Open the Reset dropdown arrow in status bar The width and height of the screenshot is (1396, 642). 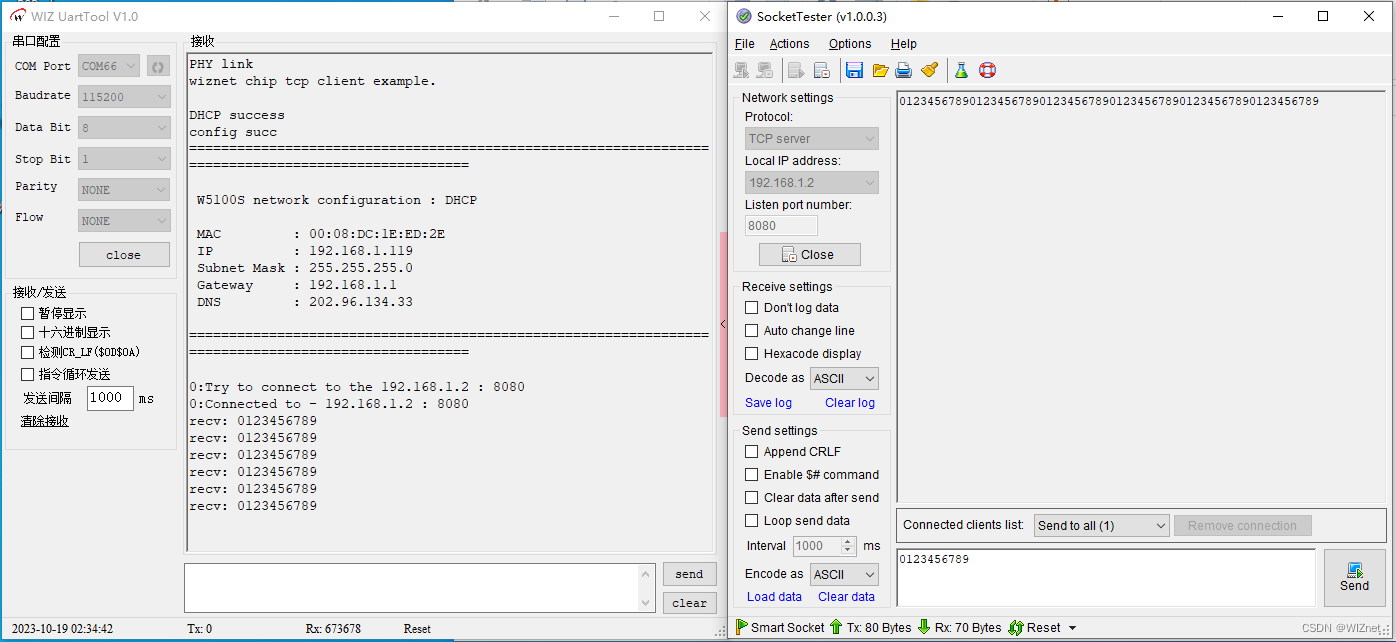pos(1073,628)
